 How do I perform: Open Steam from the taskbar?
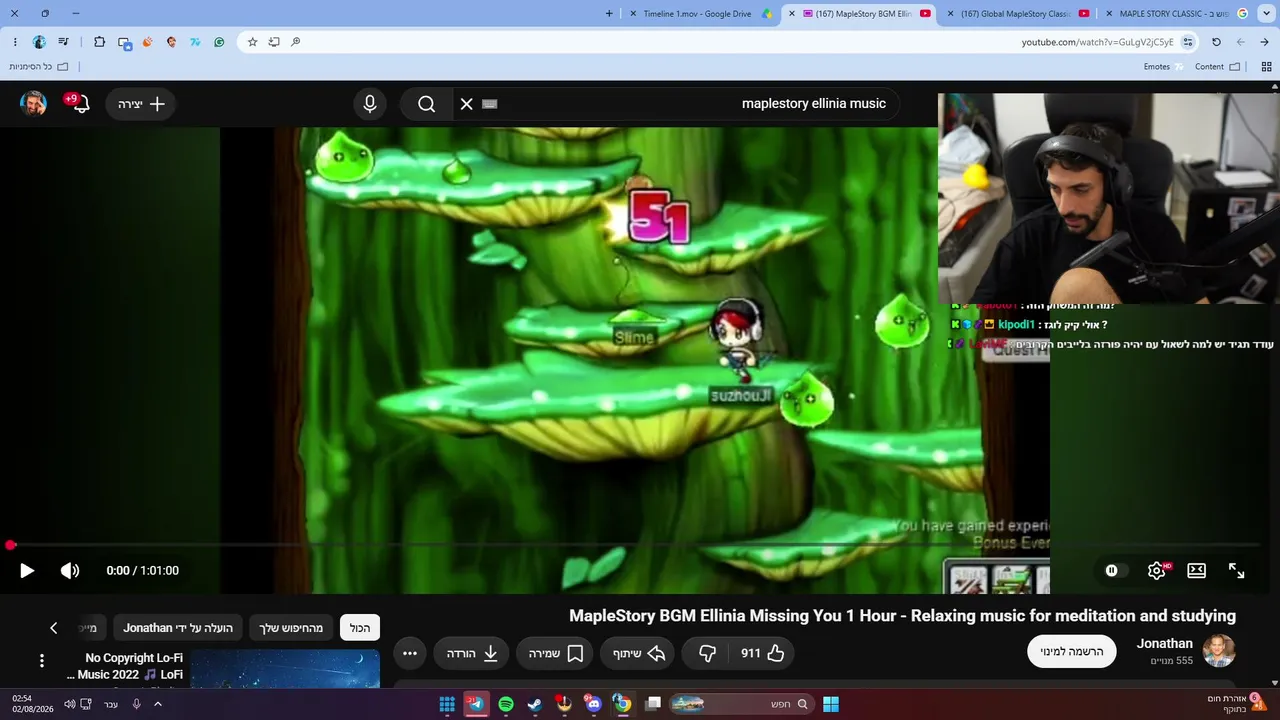point(535,704)
